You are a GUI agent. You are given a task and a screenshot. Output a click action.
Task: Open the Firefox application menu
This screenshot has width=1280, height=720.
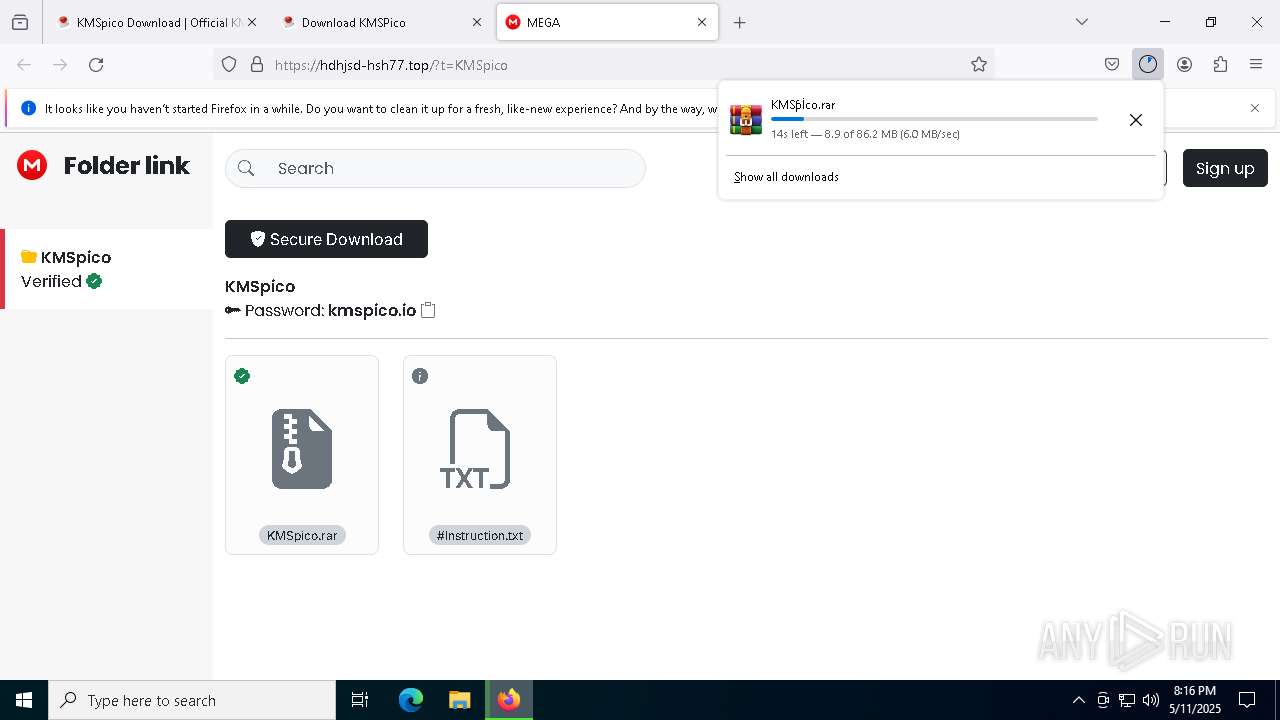click(1256, 65)
